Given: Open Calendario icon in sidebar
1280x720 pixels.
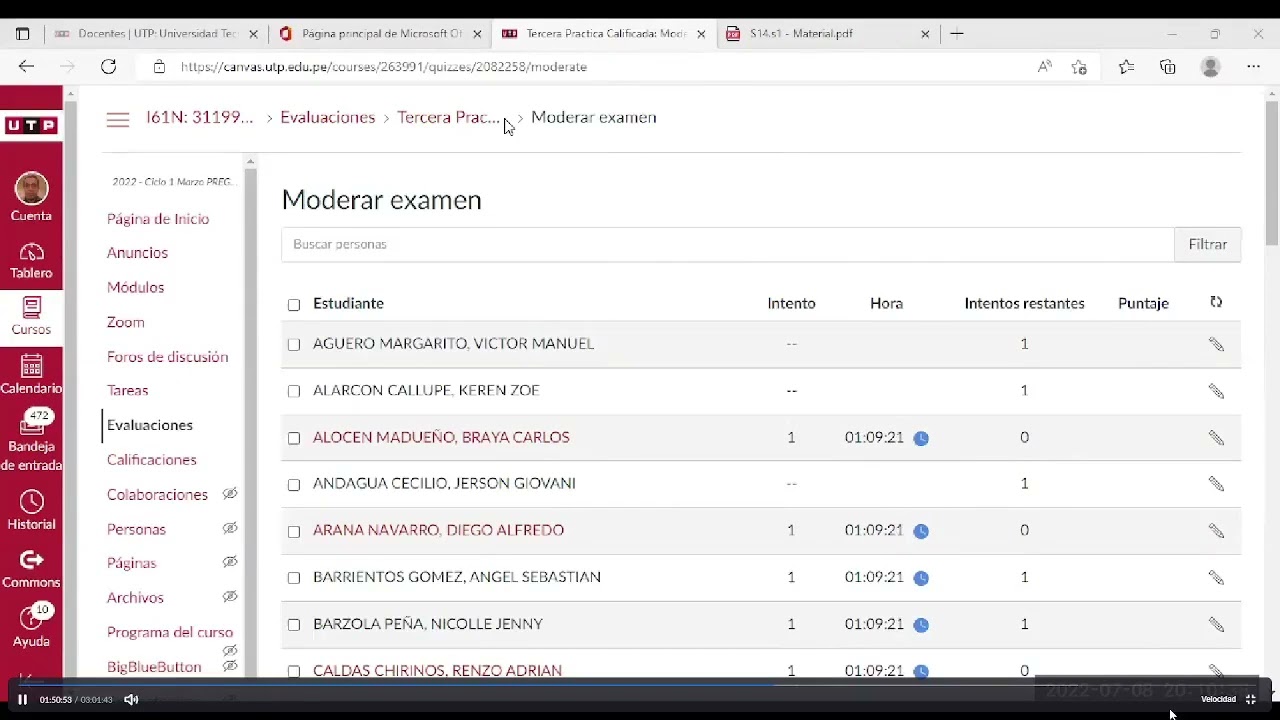Looking at the screenshot, I should click(x=31, y=375).
